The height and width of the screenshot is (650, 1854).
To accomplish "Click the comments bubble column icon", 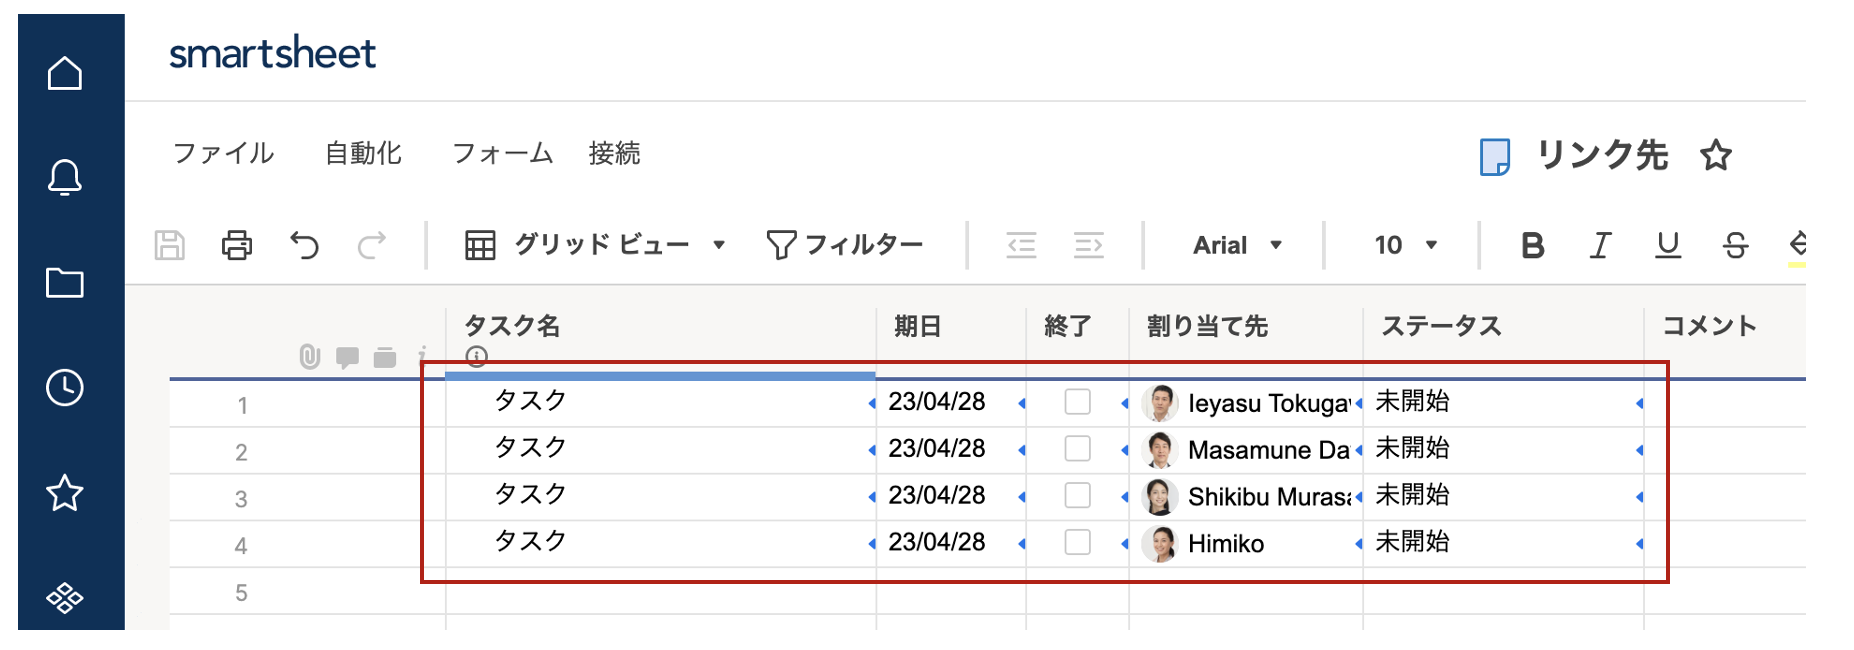I will coord(347,358).
